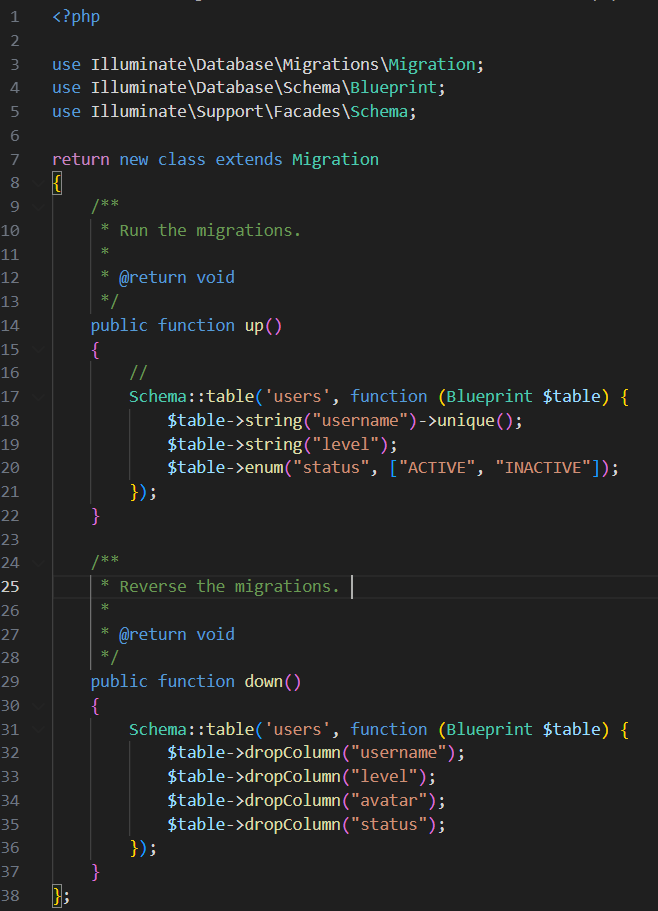Click the "username" string on line 18
Screen dimensions: 658x911
360,420
